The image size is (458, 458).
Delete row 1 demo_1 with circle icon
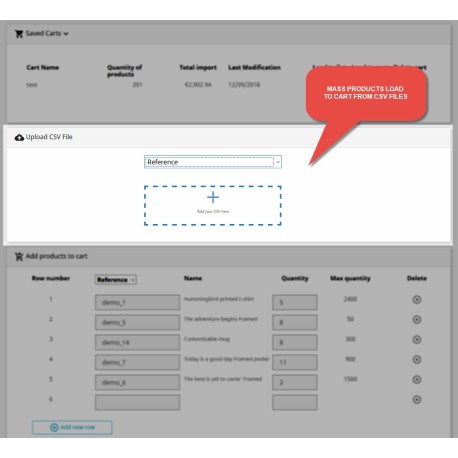417,299
